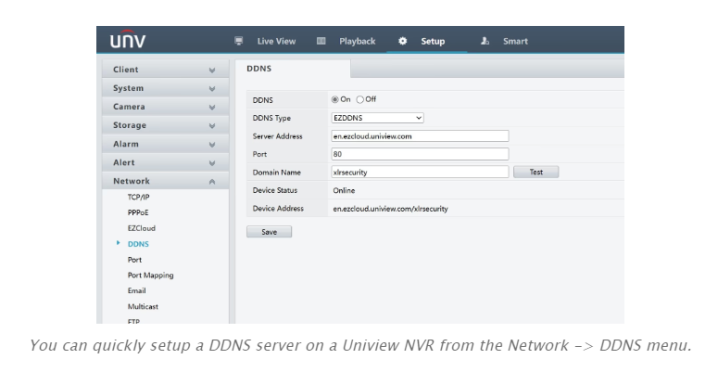Click the Domain Name input field
The width and height of the screenshot is (718, 372).
click(420, 172)
